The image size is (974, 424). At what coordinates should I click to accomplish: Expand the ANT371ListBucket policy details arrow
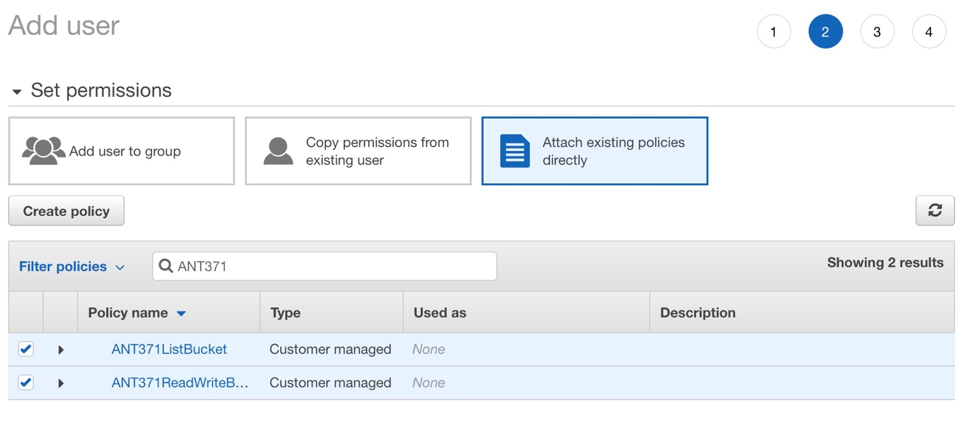point(61,350)
